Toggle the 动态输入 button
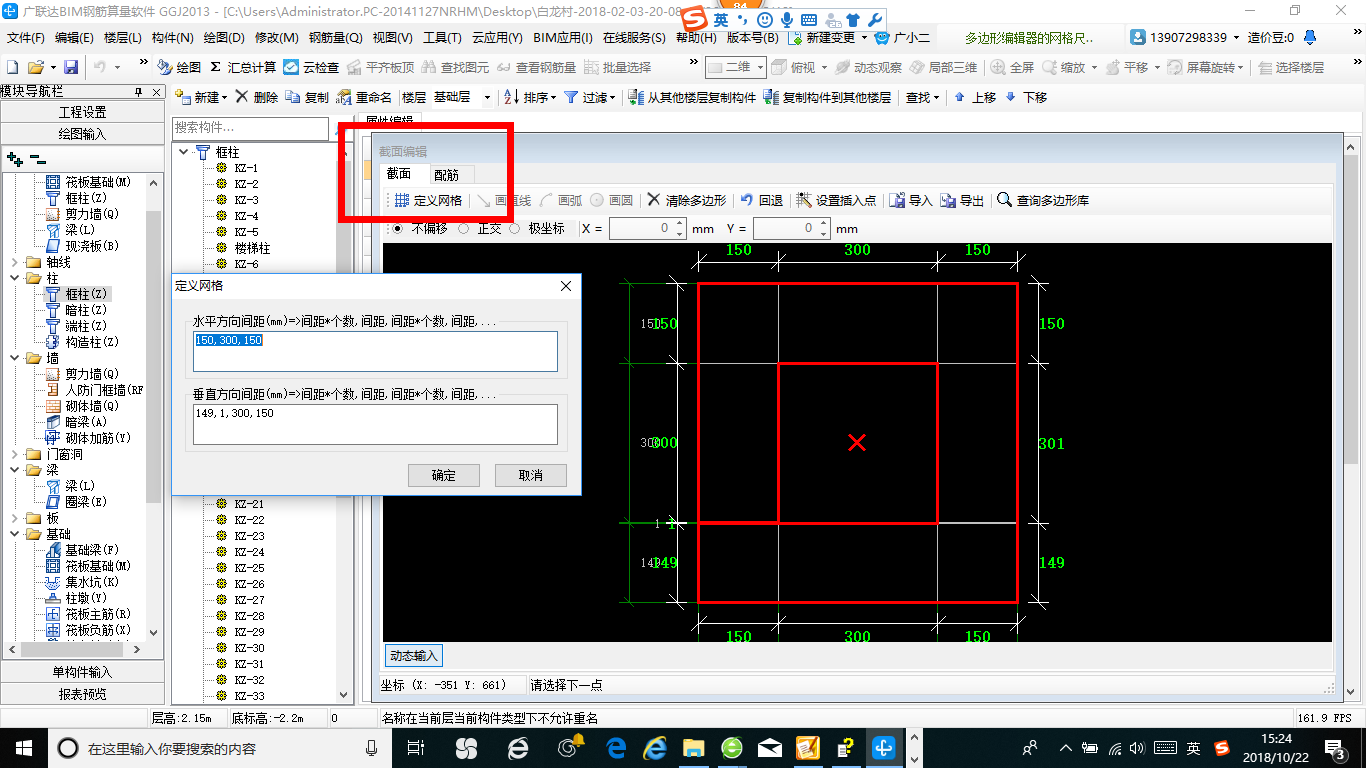Viewport: 1366px width, 768px height. [x=413, y=656]
